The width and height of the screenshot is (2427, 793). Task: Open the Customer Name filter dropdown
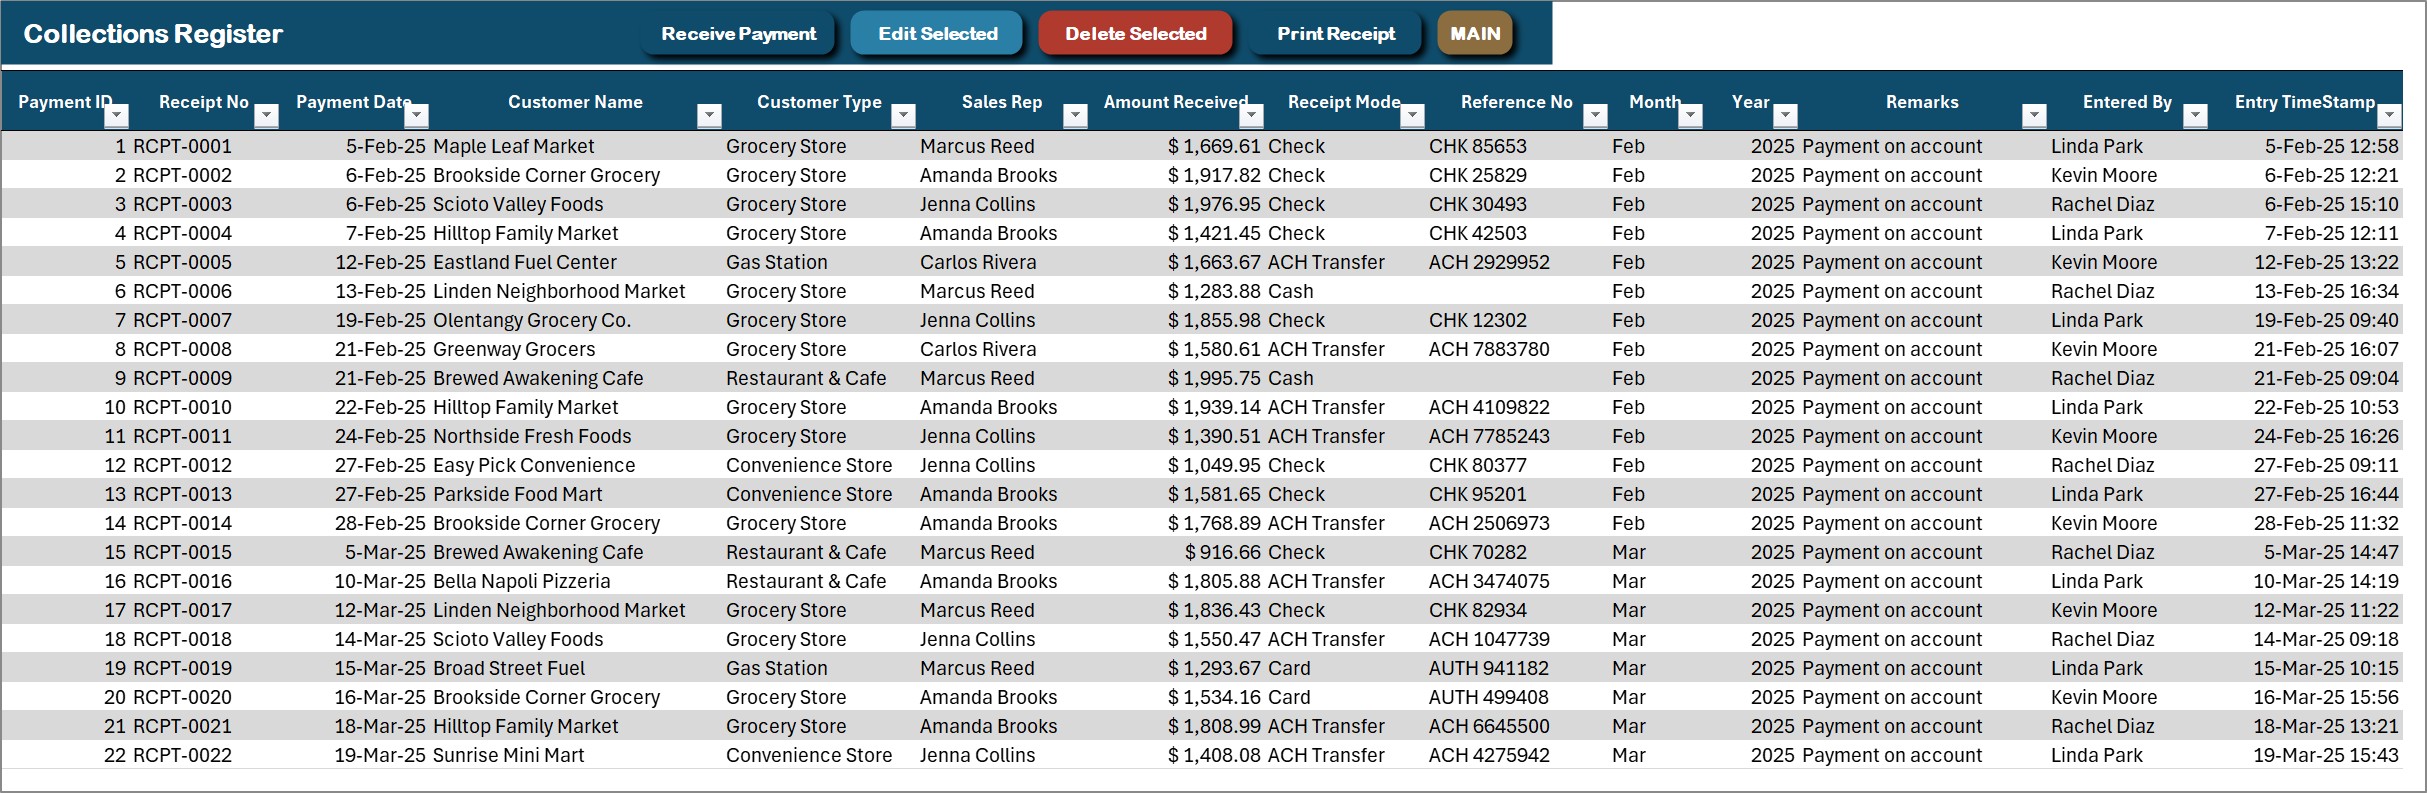coord(709,116)
